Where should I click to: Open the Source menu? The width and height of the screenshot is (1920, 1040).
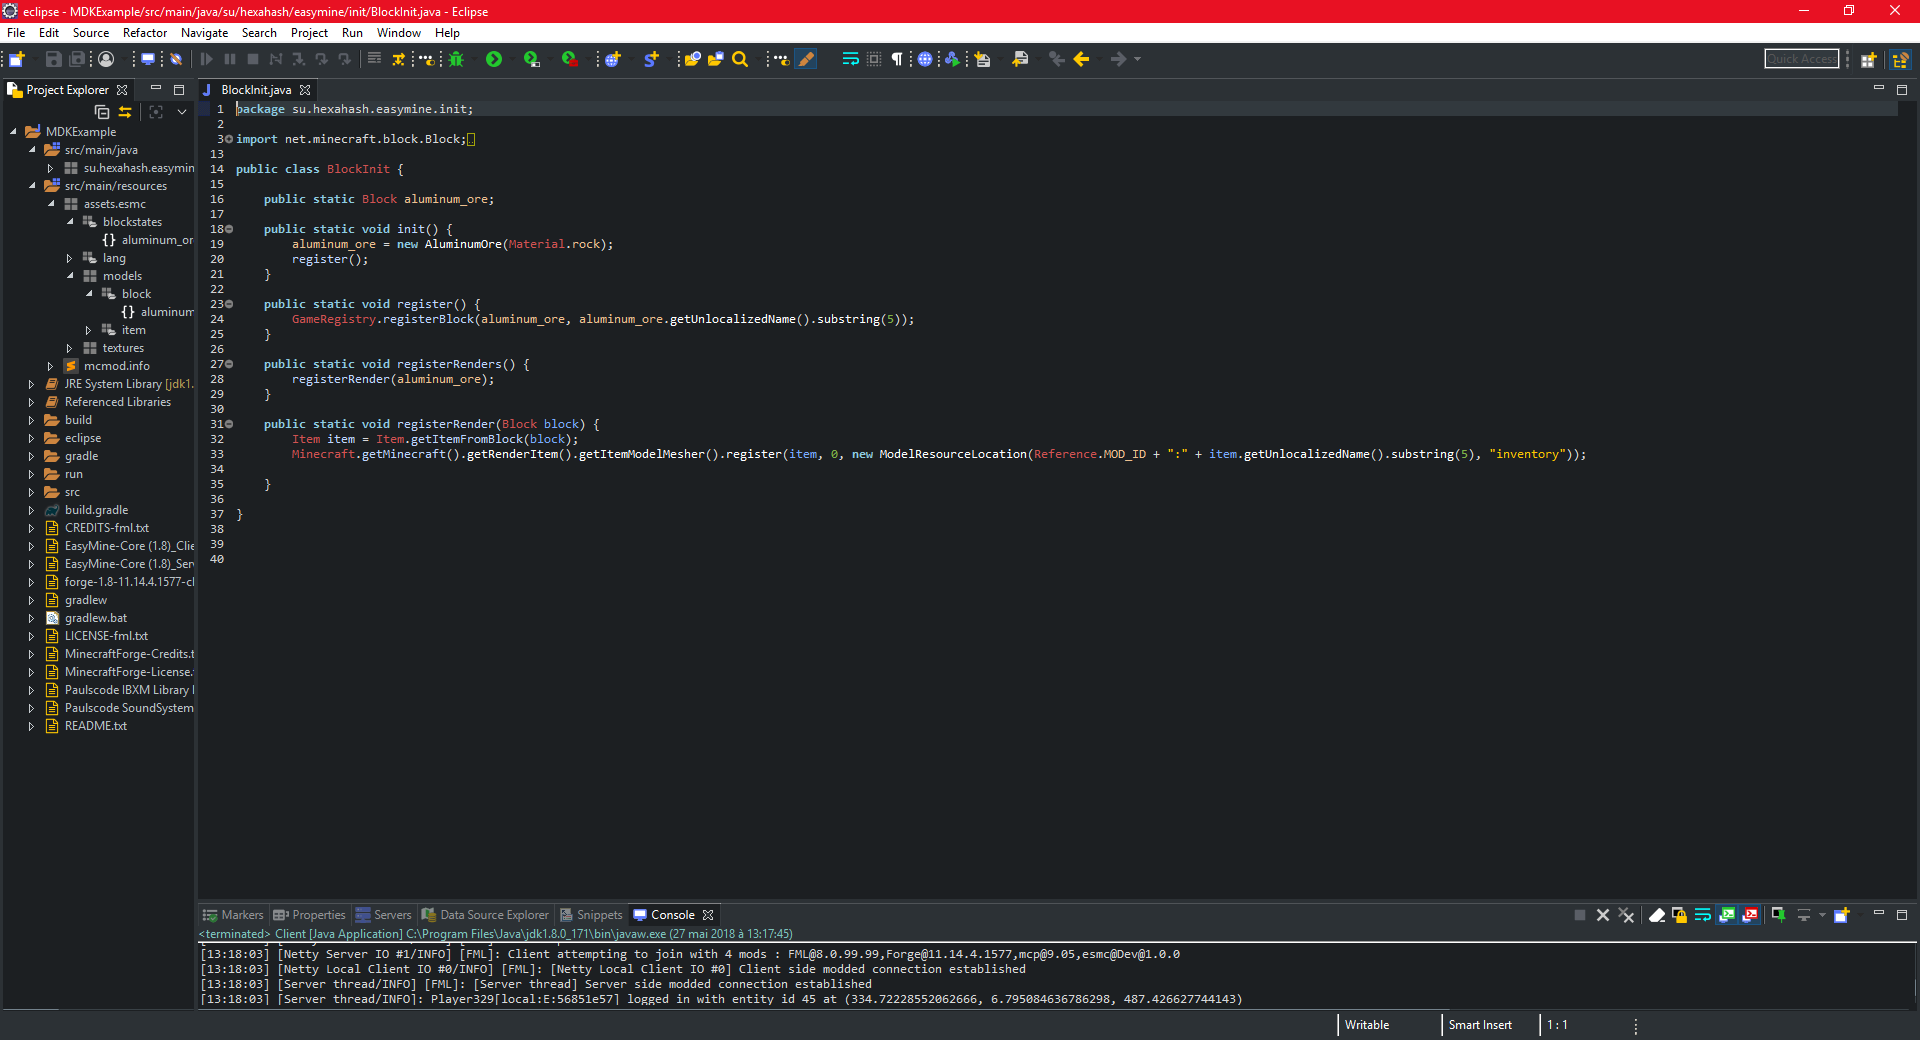pos(91,33)
